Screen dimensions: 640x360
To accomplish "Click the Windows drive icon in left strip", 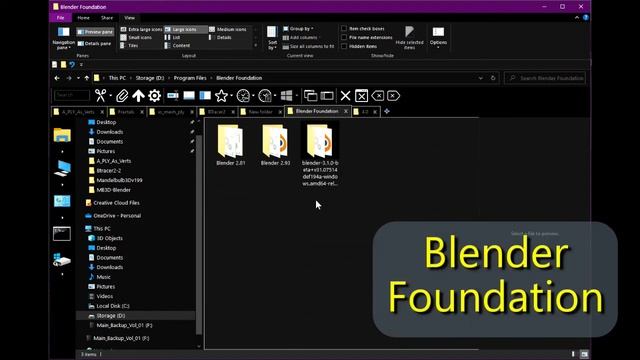I will click(62, 260).
